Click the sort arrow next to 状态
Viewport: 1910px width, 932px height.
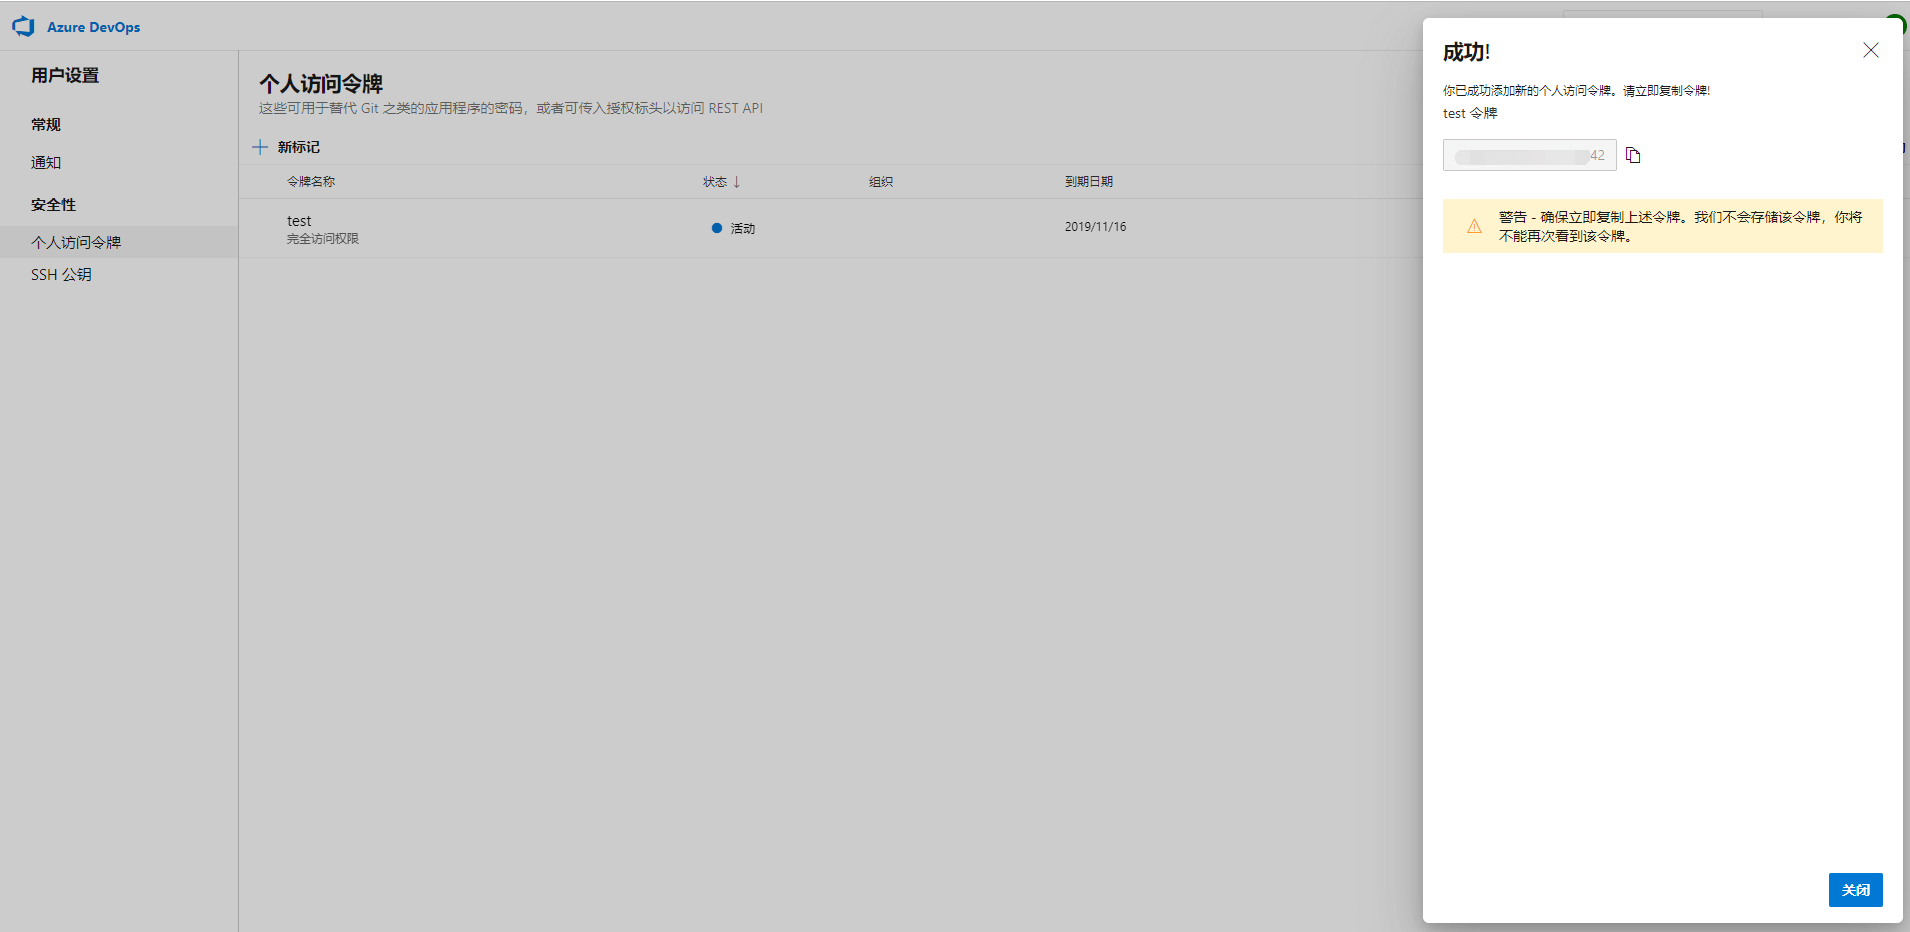[x=737, y=182]
